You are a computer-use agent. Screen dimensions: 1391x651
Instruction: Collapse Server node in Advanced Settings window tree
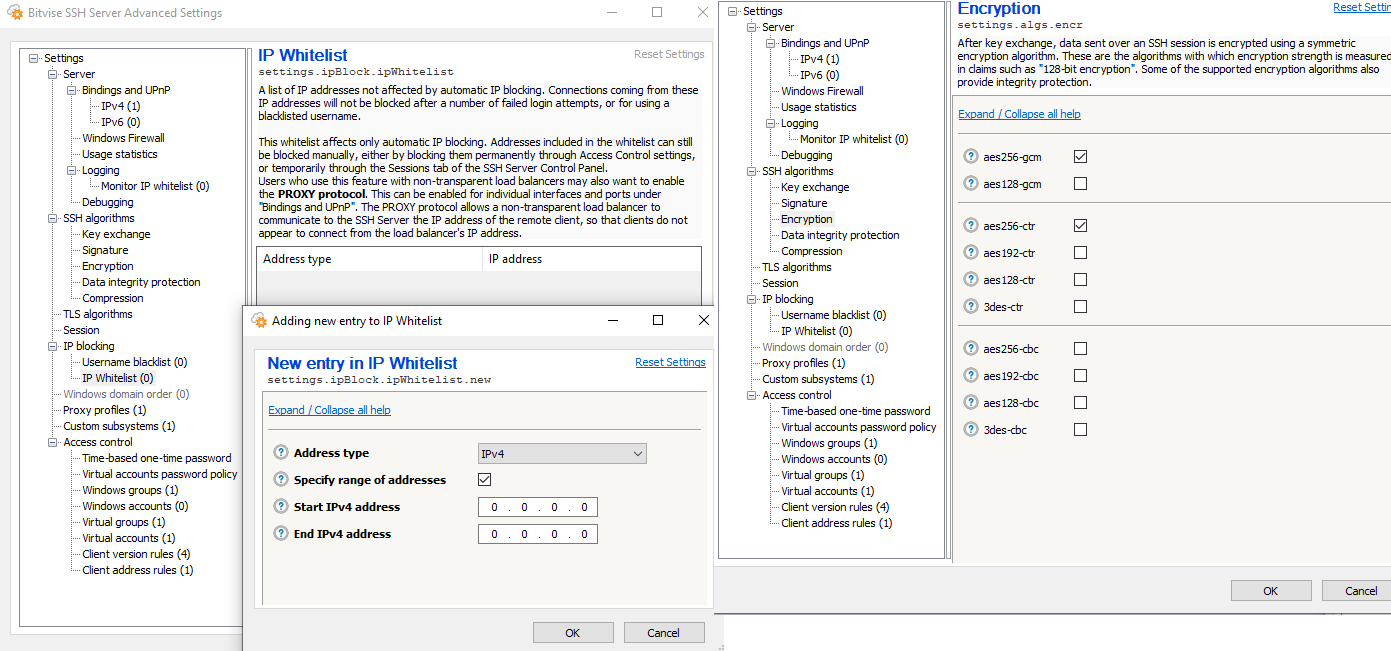(53, 74)
